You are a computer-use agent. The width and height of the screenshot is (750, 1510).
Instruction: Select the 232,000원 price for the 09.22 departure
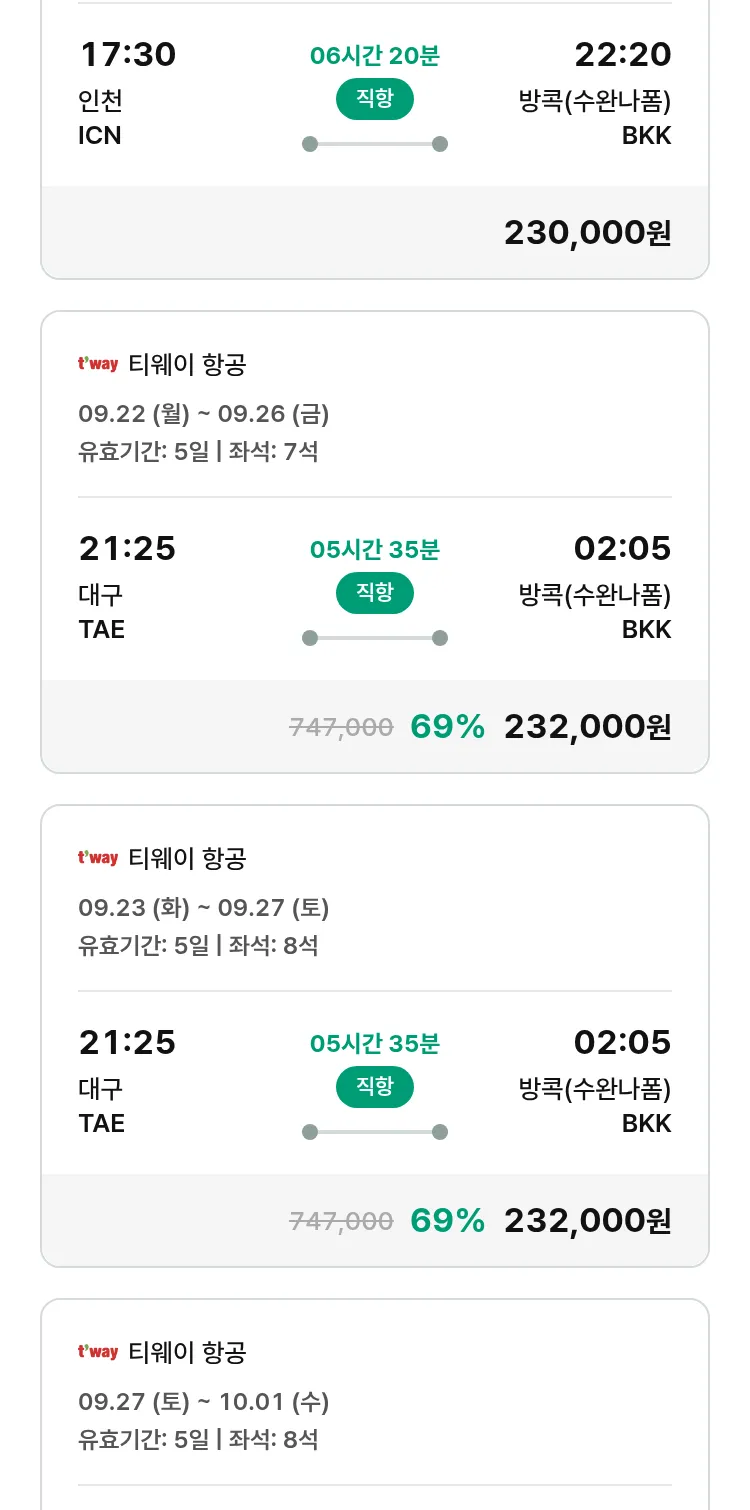coord(587,727)
